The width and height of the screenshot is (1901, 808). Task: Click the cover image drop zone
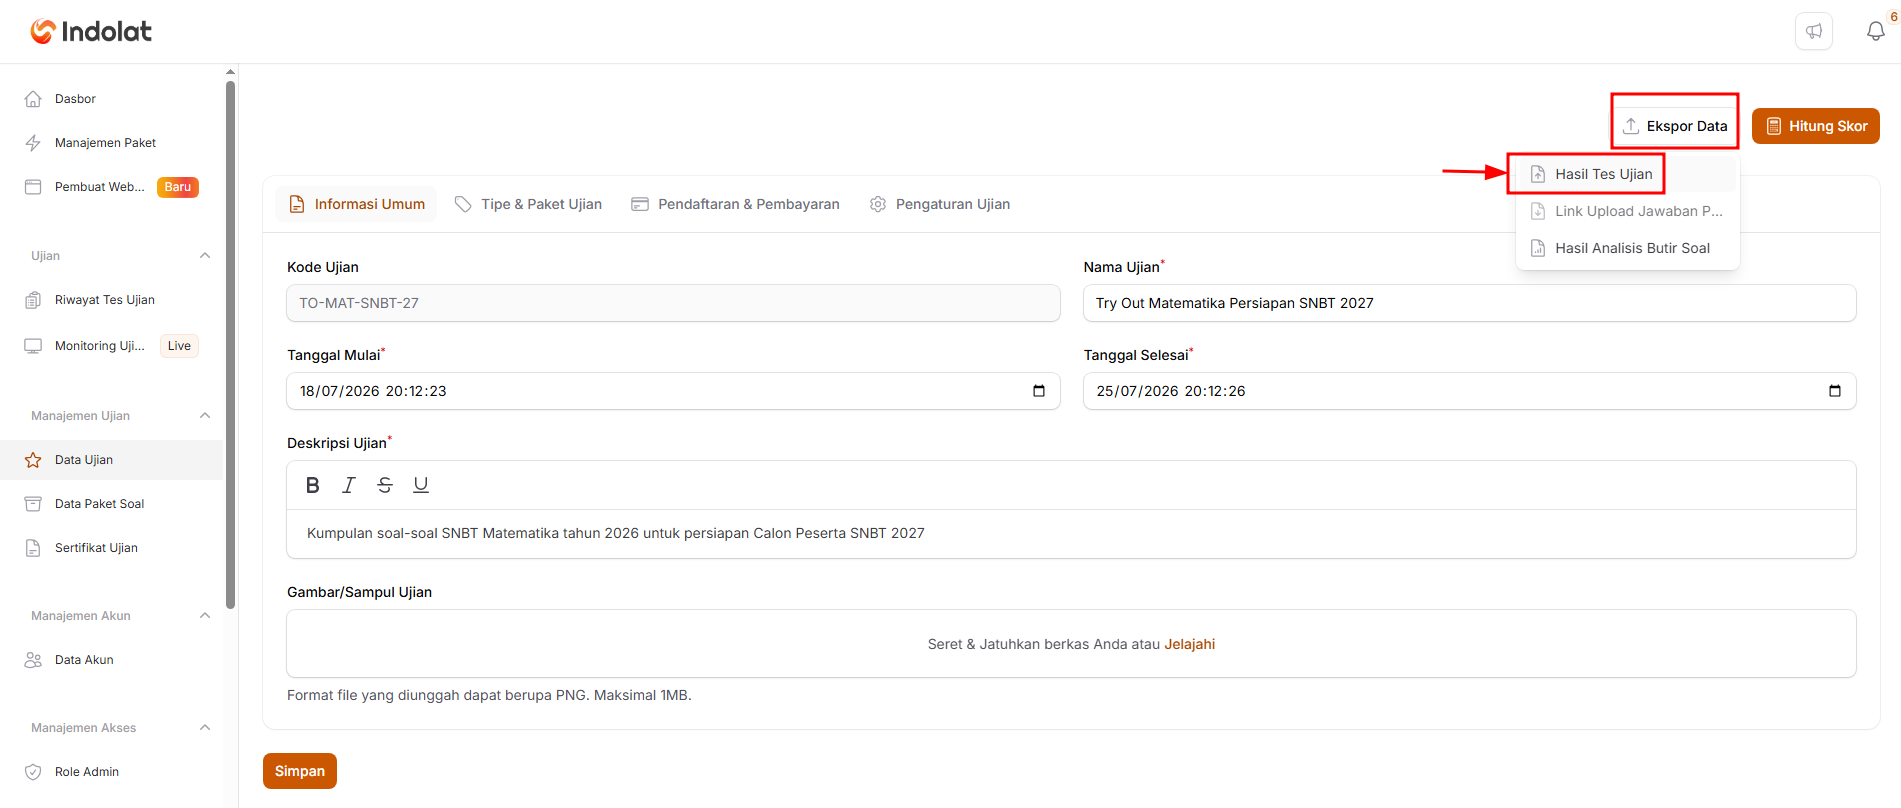(x=1071, y=644)
